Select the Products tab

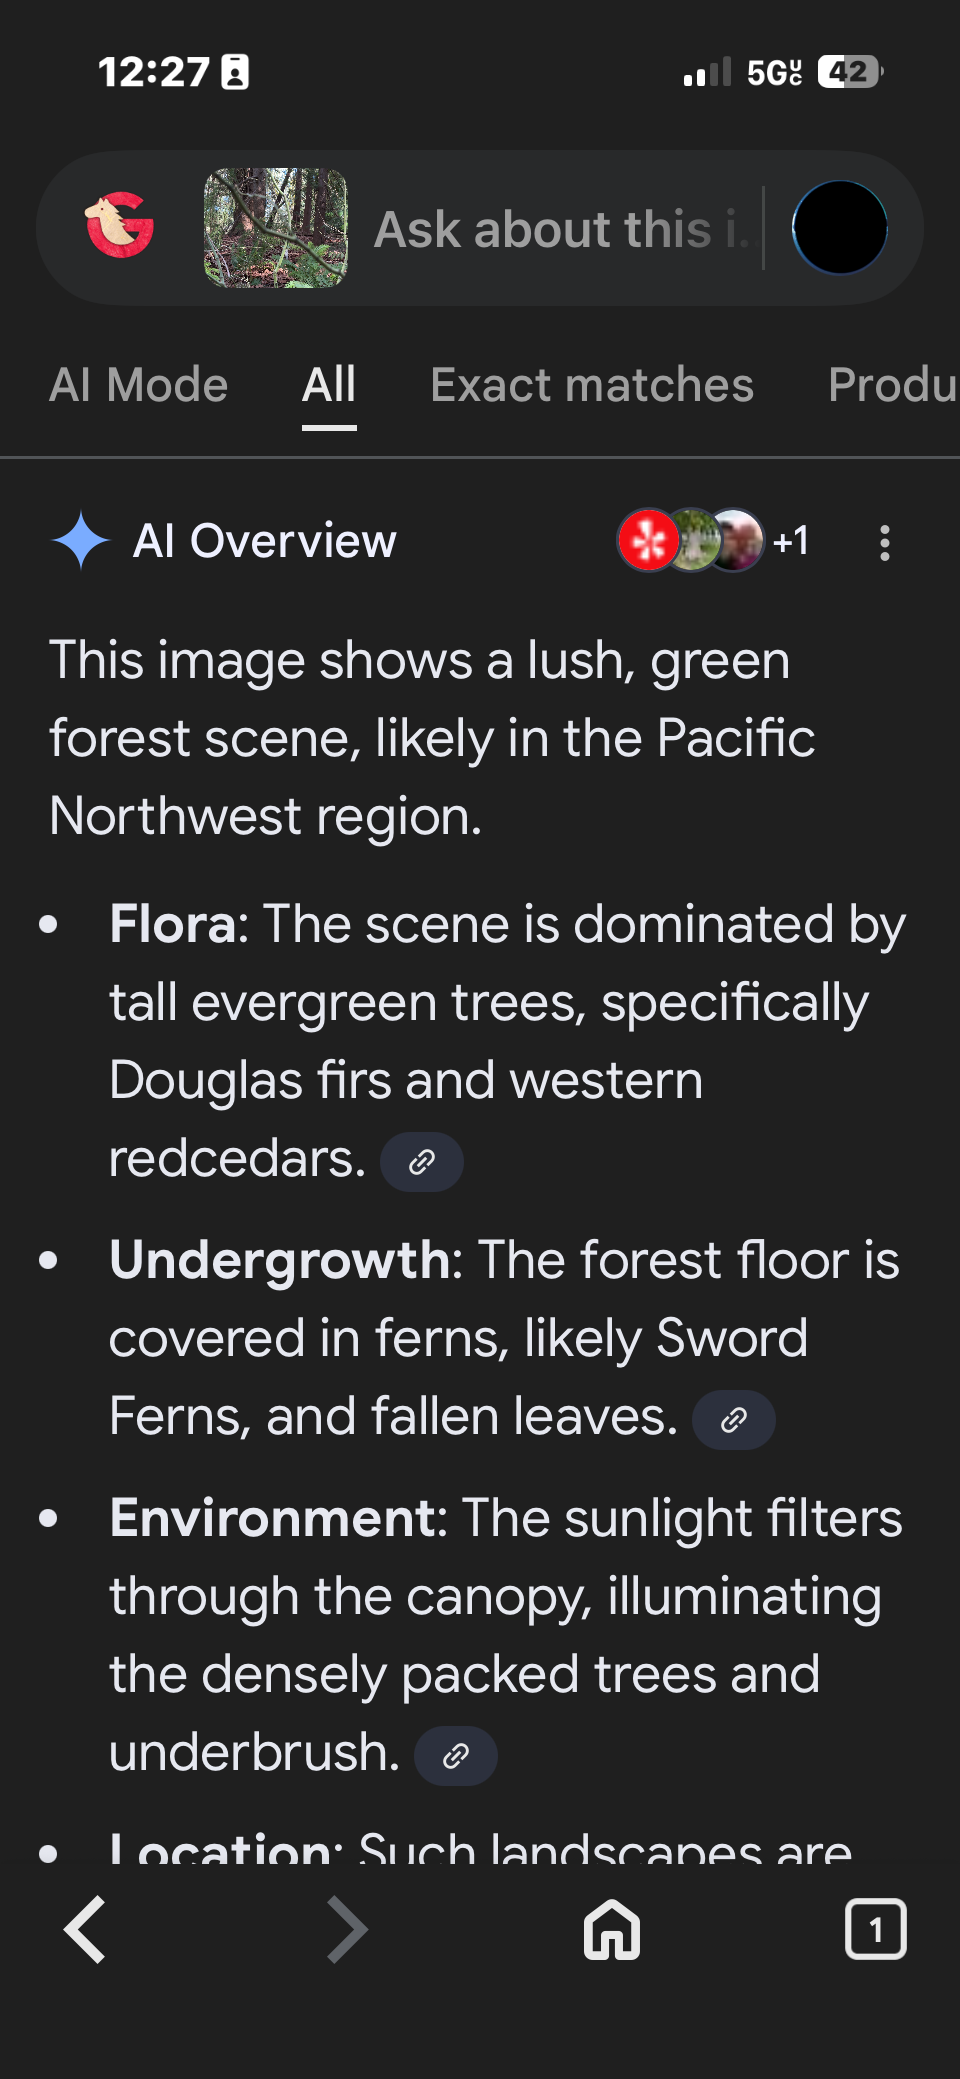tap(899, 384)
